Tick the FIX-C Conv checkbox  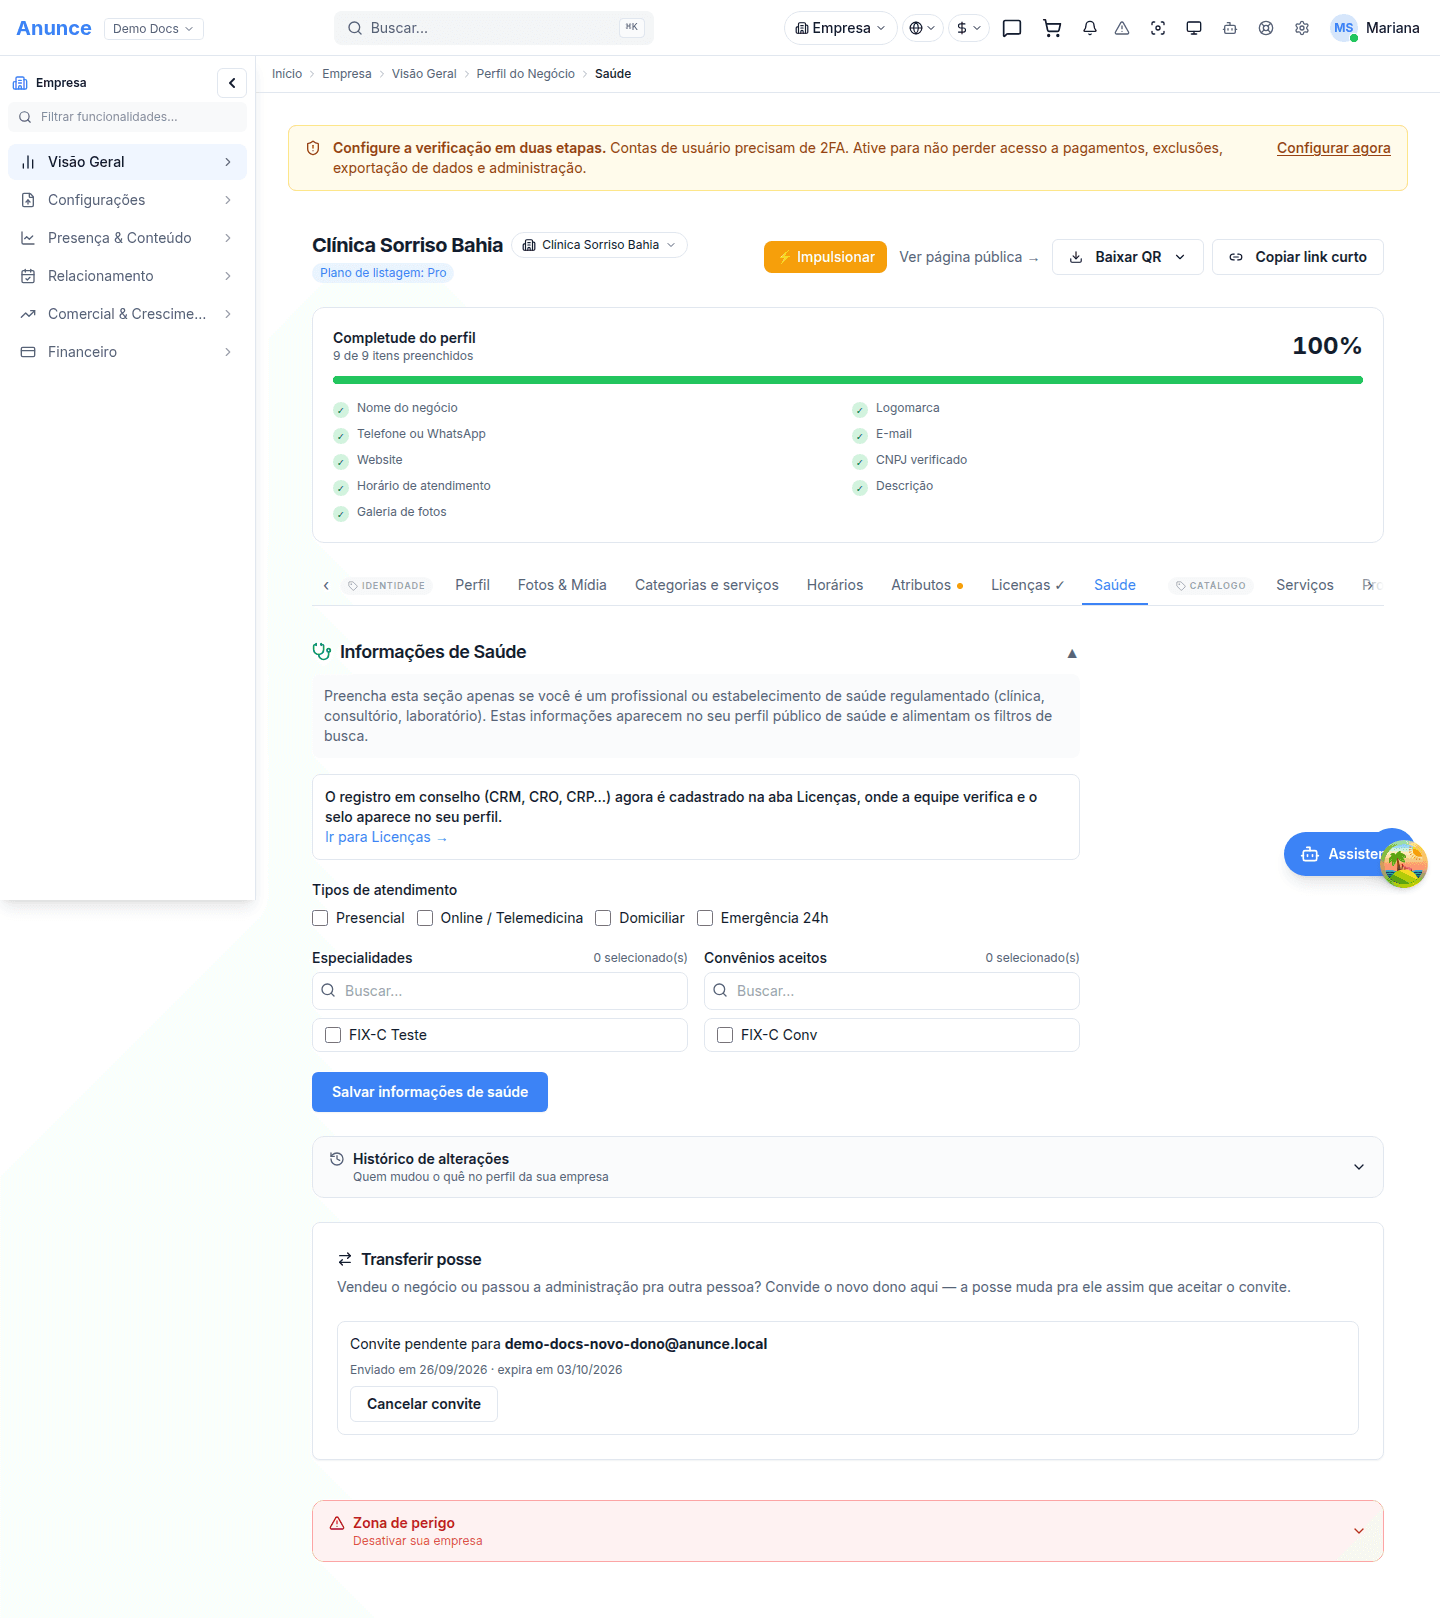point(725,1035)
